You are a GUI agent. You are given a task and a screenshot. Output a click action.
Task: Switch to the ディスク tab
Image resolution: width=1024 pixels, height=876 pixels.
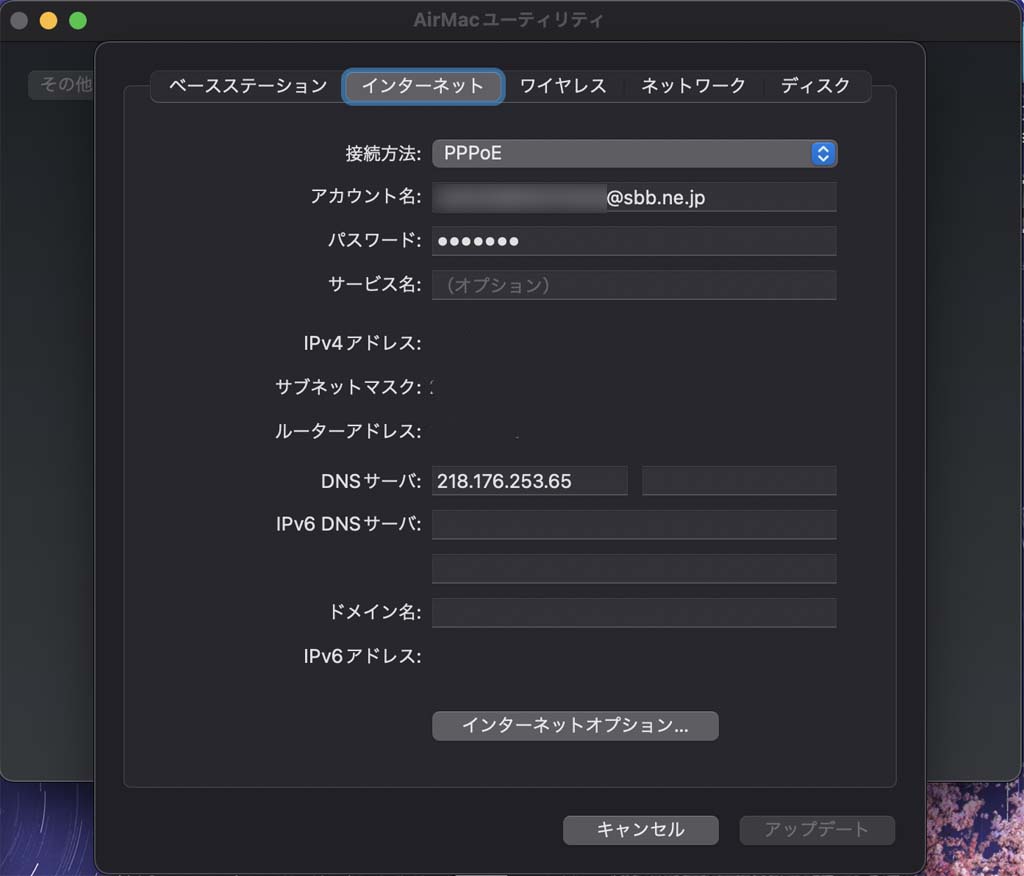[x=815, y=86]
